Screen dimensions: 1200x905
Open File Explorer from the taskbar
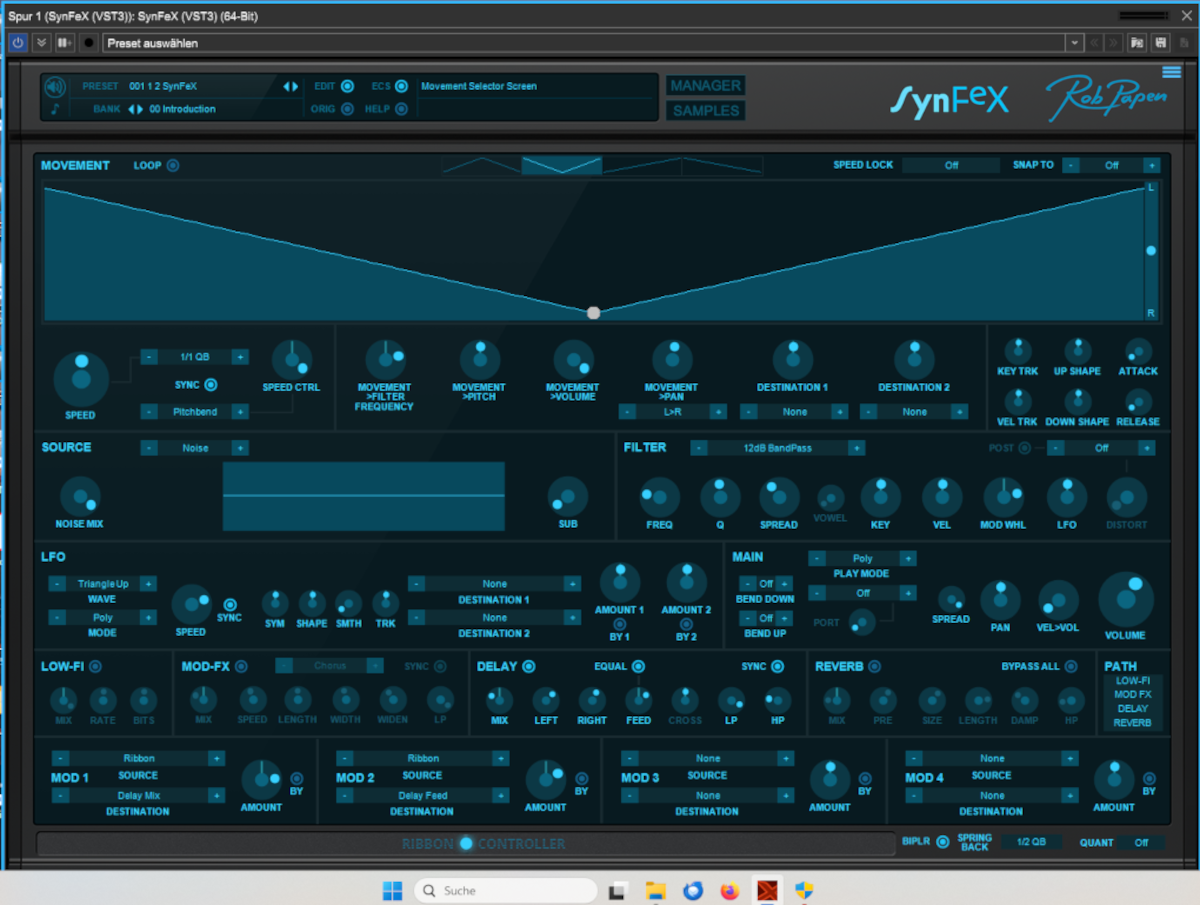click(x=655, y=890)
